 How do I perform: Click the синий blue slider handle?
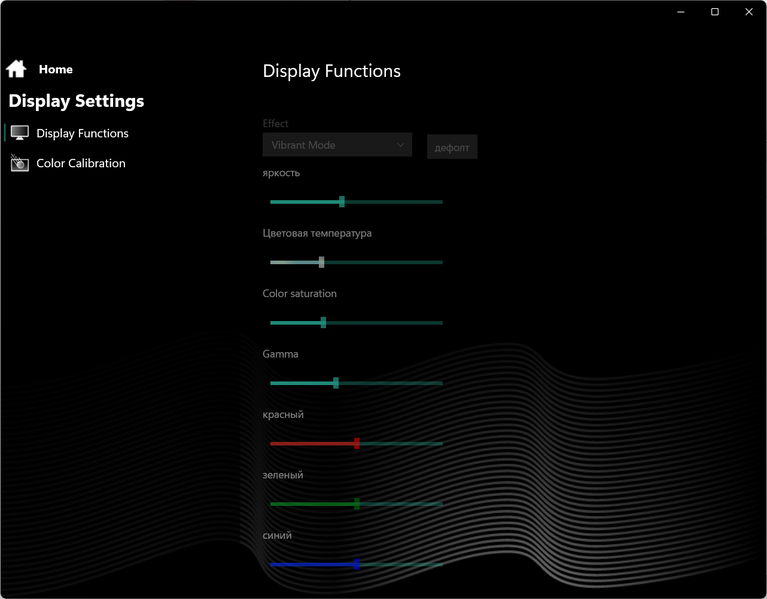click(x=357, y=564)
